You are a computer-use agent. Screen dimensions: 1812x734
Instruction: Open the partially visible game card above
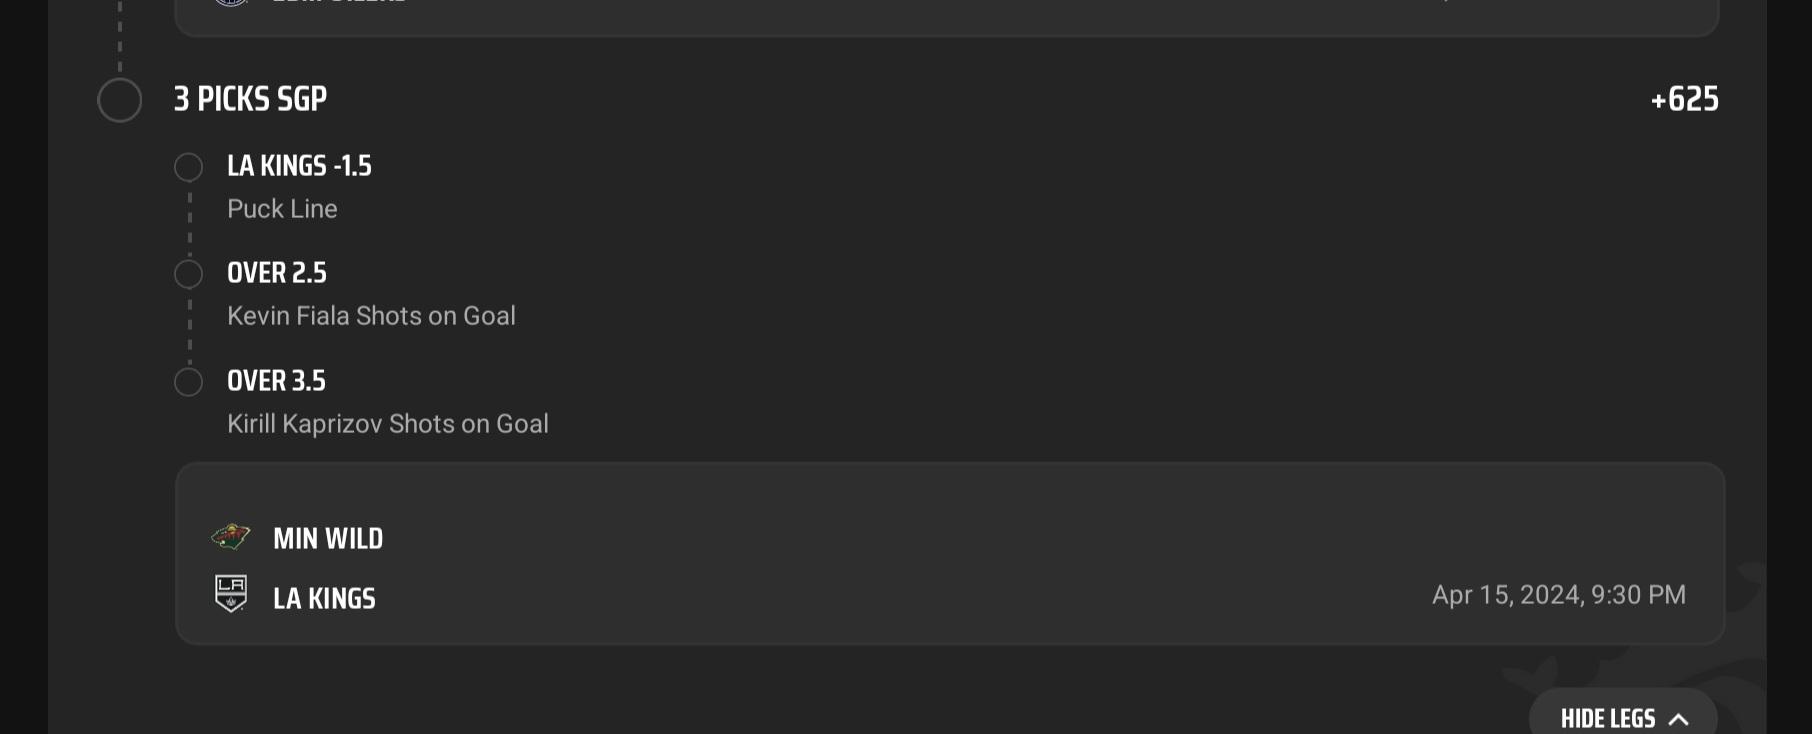pos(947,17)
